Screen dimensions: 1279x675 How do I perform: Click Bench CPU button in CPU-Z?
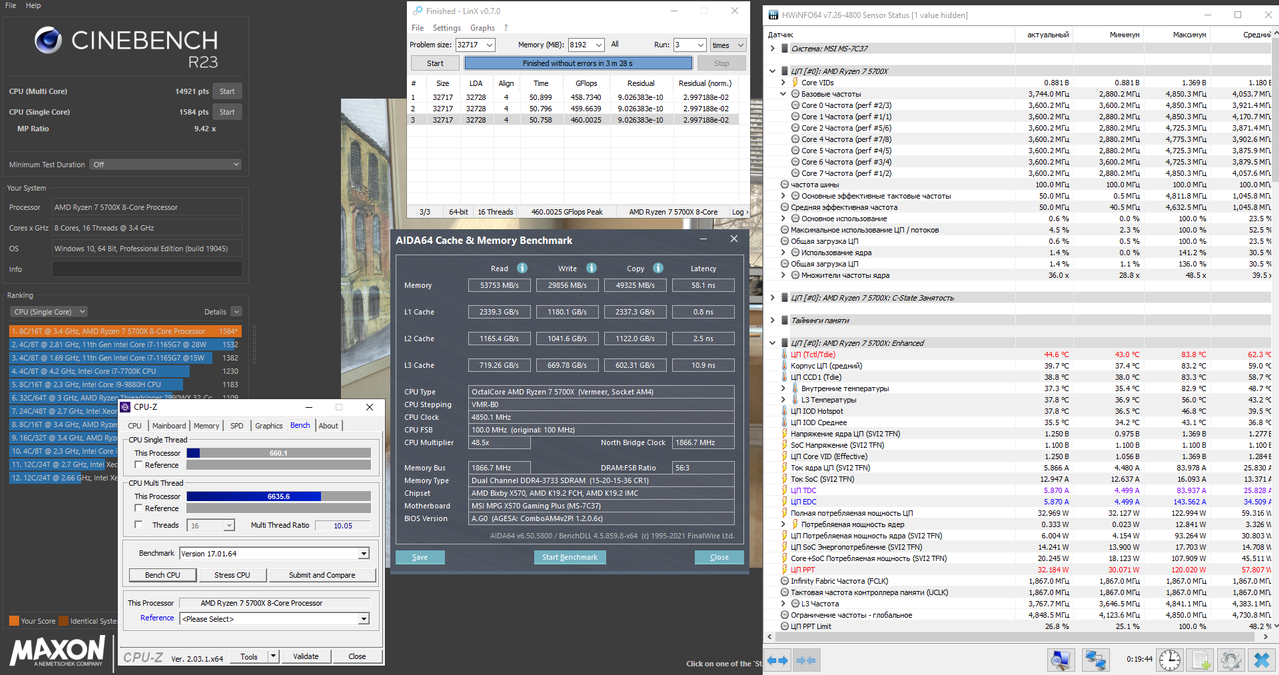pos(162,575)
